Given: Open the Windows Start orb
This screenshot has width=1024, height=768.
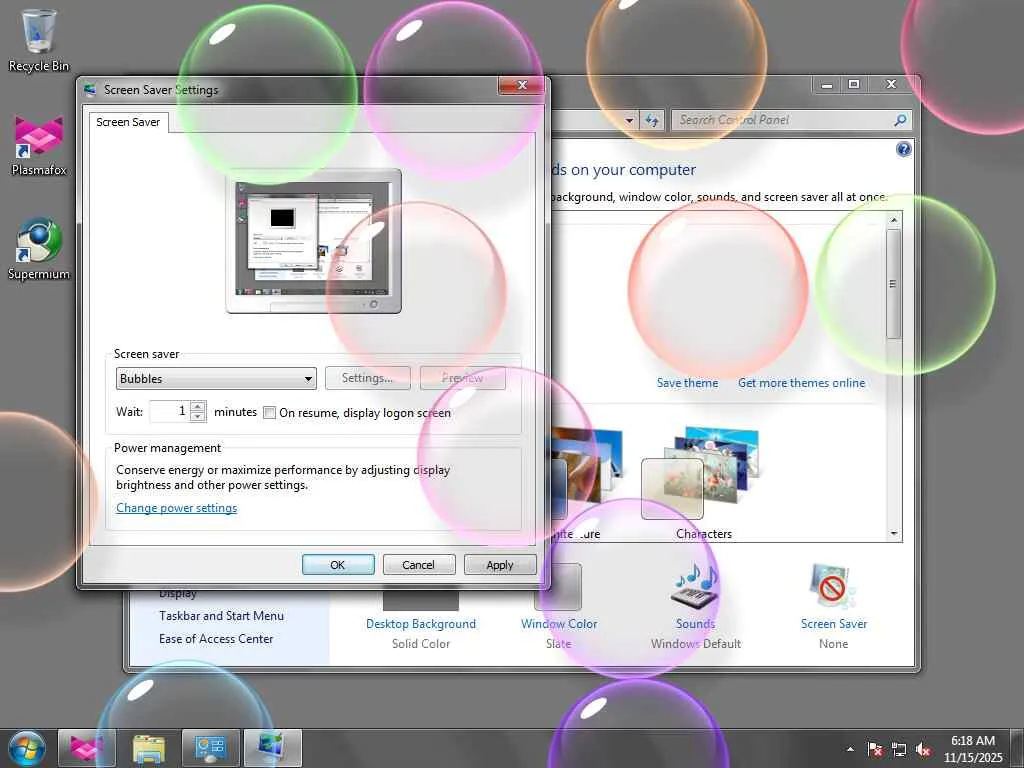Looking at the screenshot, I should point(27,748).
